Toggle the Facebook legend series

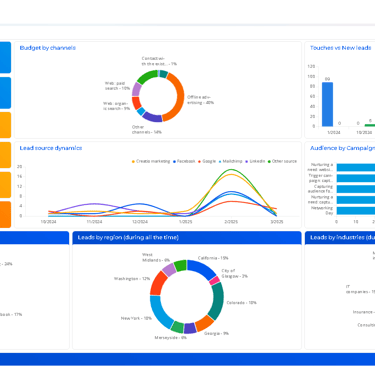click(x=184, y=161)
